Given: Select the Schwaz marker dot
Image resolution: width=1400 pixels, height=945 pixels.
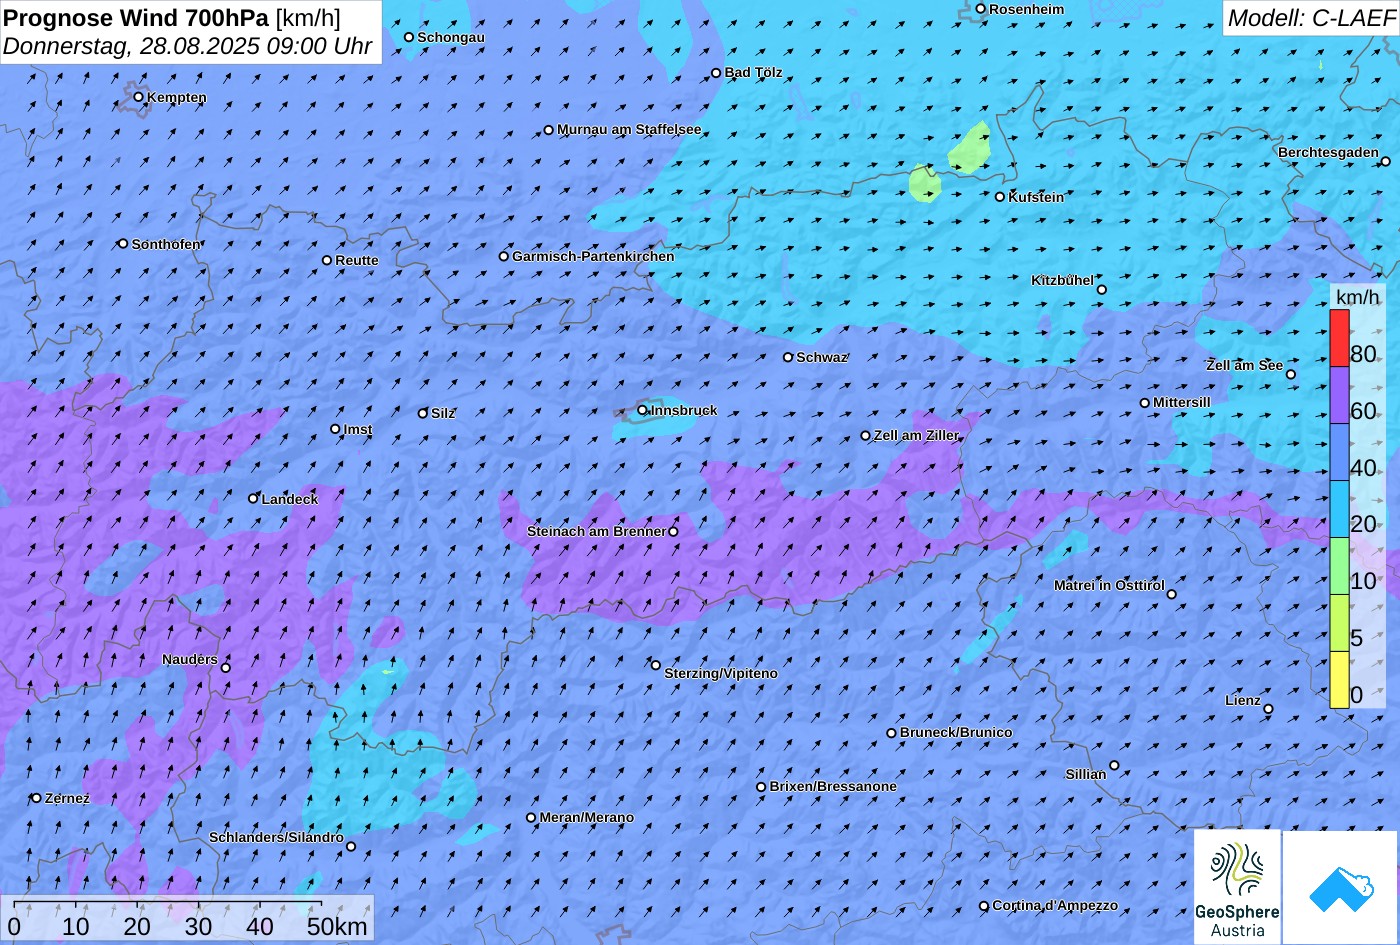Looking at the screenshot, I should pyautogui.click(x=788, y=357).
